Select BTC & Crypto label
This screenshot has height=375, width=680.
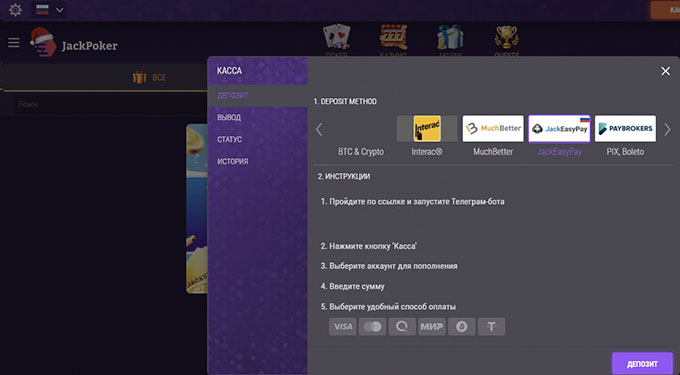tap(361, 152)
